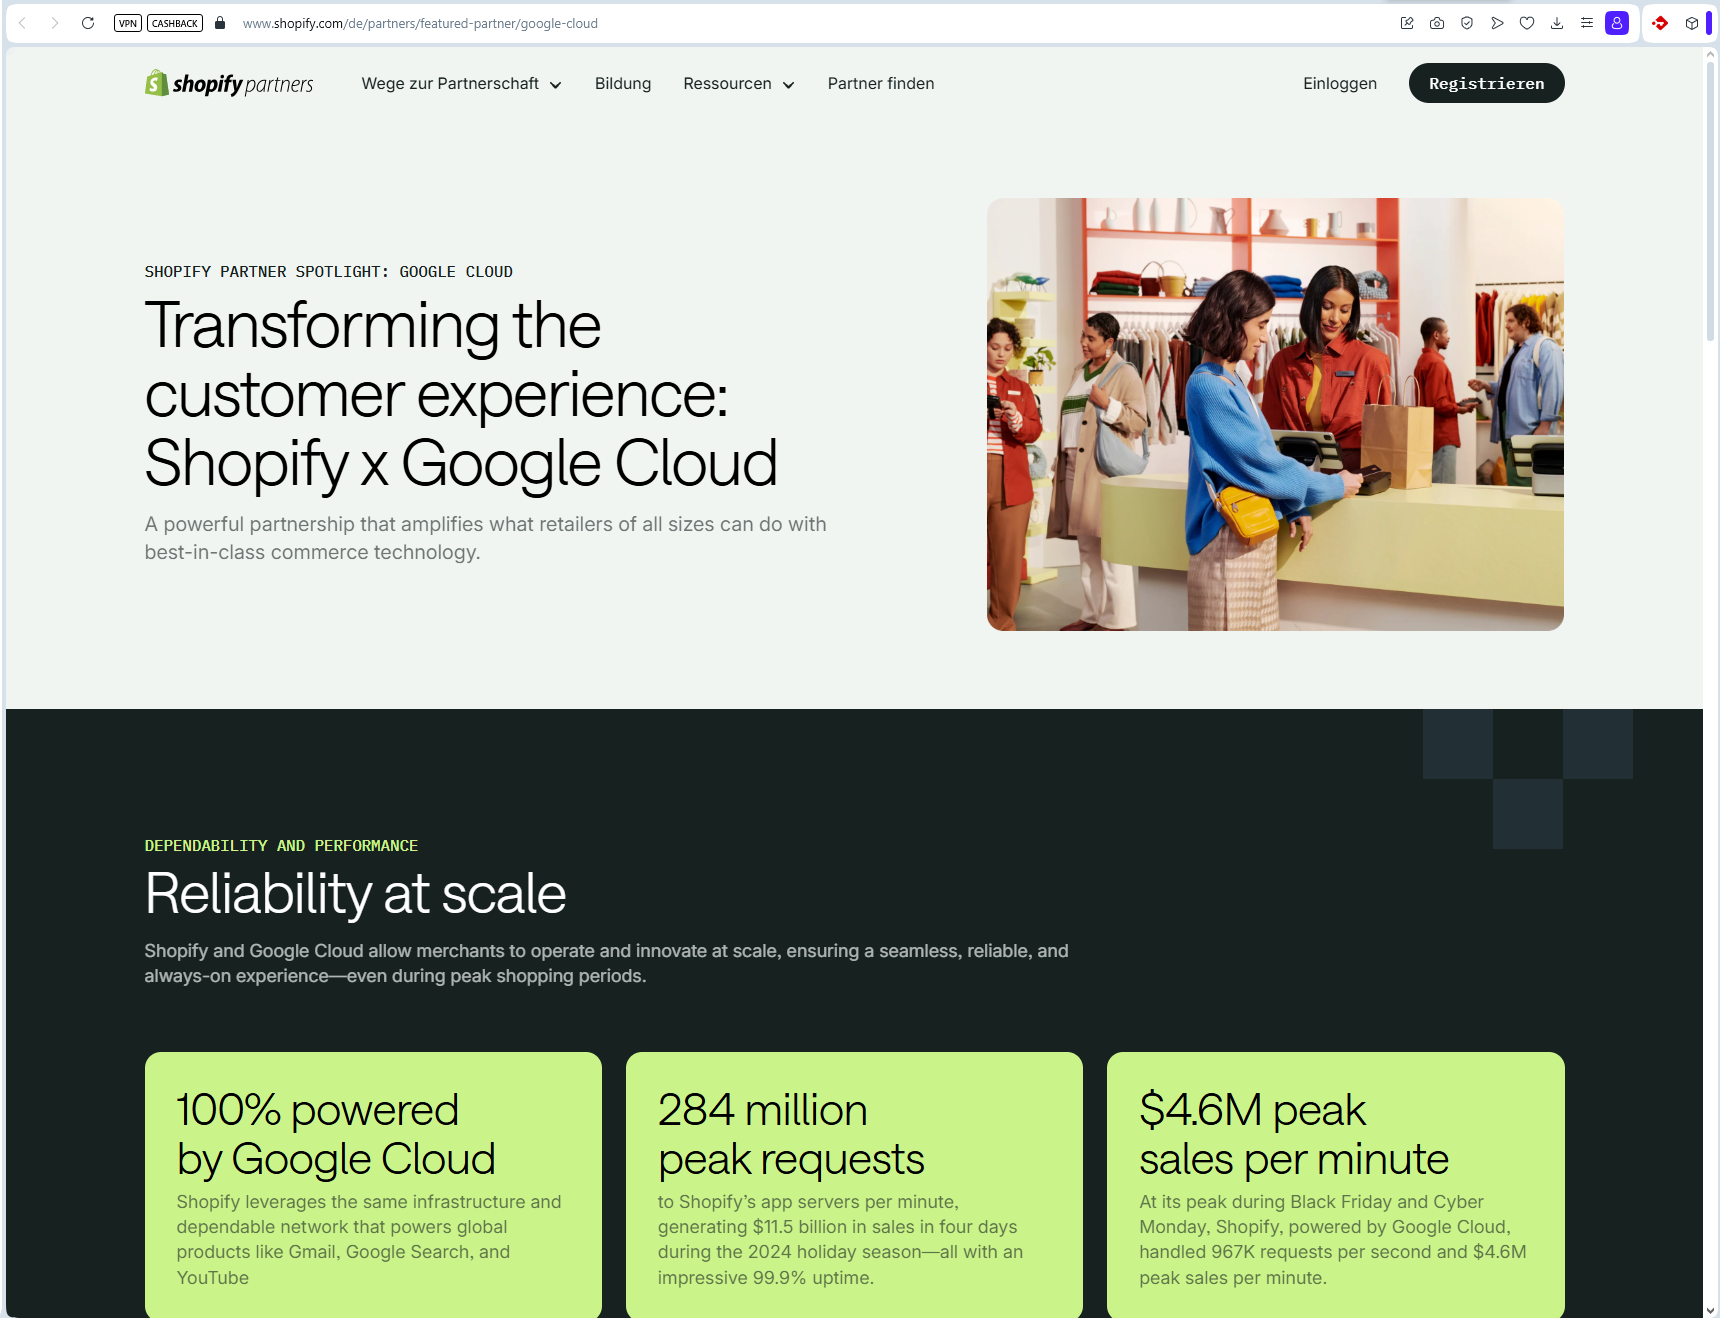
Task: Add page to bookmarks with heart icon
Action: pos(1527,23)
